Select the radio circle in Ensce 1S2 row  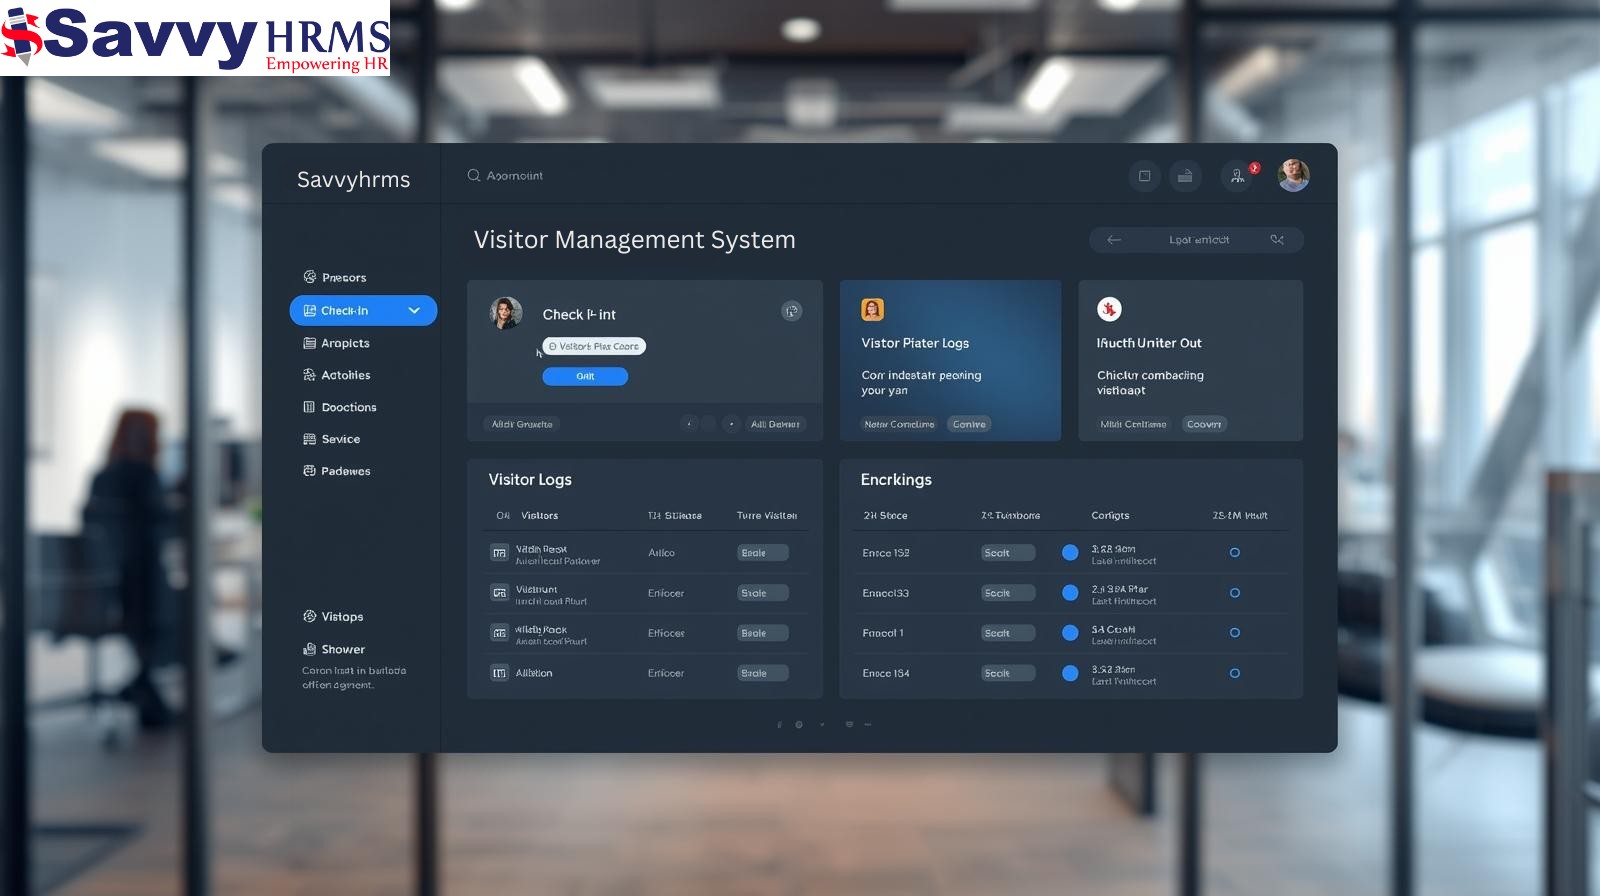[1234, 553]
